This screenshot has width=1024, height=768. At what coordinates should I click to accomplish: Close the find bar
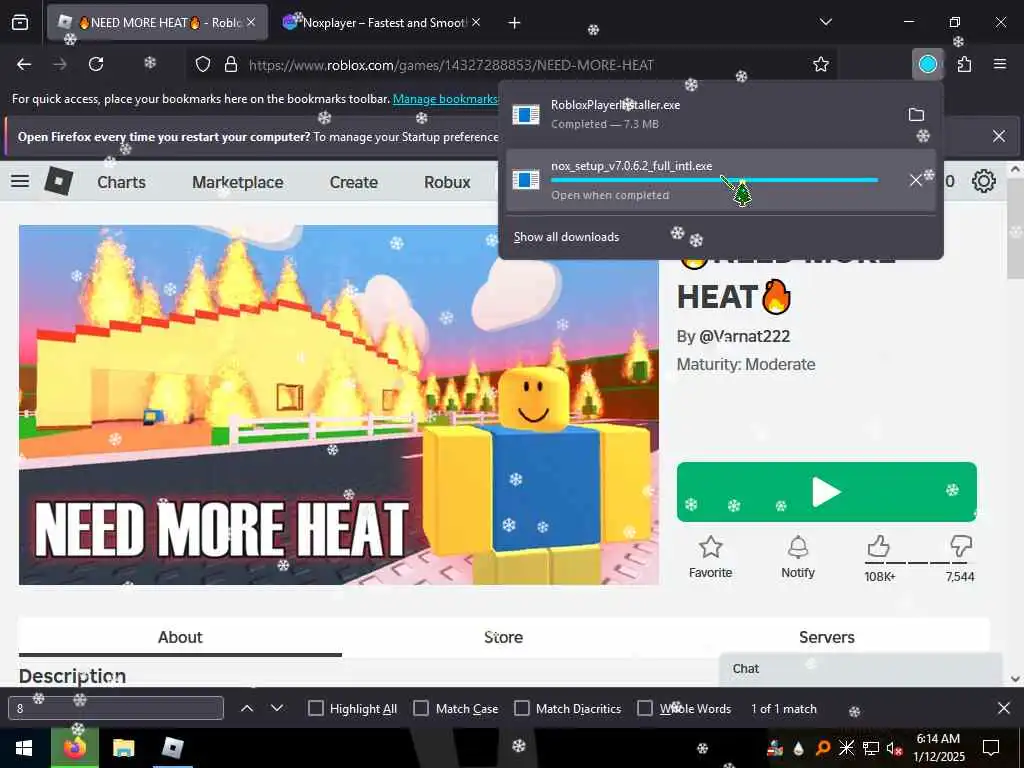coord(1004,708)
